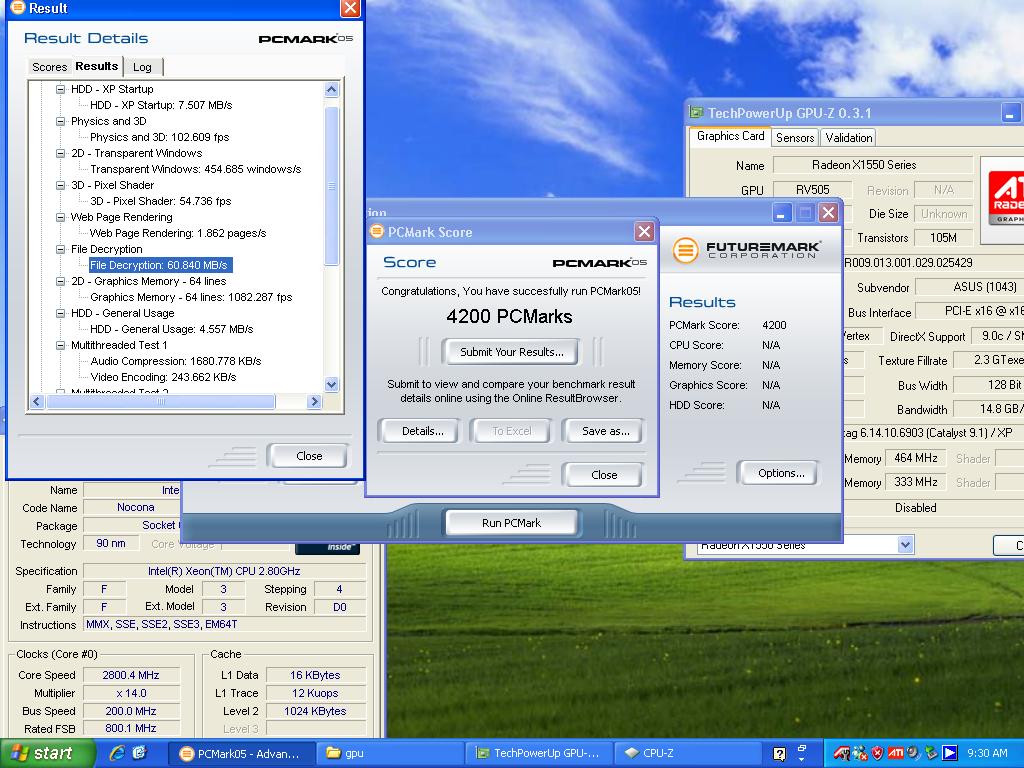Select the Web Page Rendering: 1.862 pages/s row
The image size is (1024, 768).
pos(178,233)
